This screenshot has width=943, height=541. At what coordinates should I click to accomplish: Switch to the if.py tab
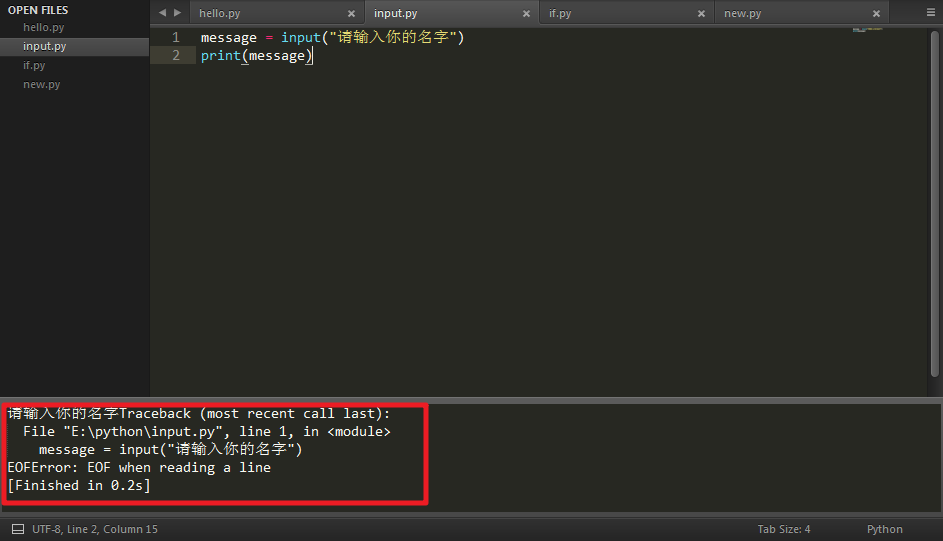pos(559,14)
